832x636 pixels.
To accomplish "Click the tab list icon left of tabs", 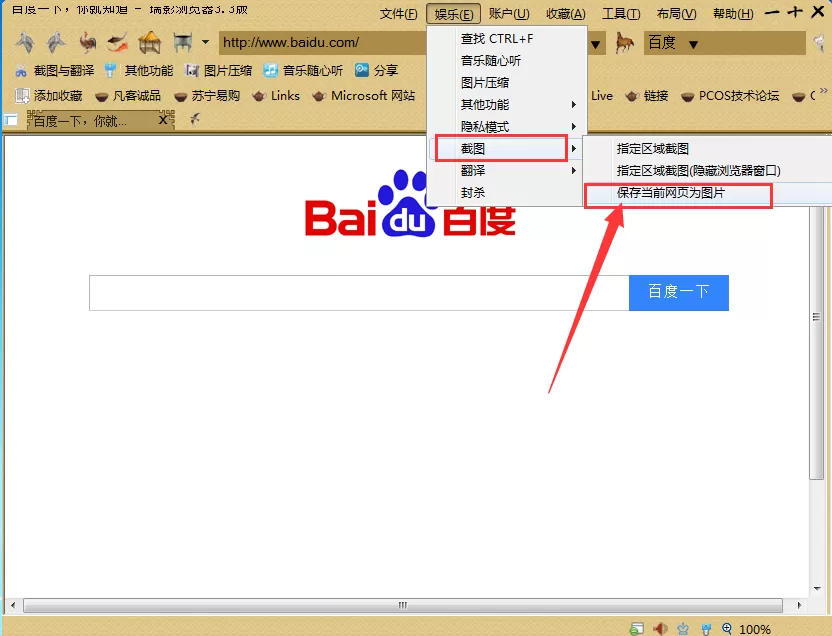I will tap(10, 120).
